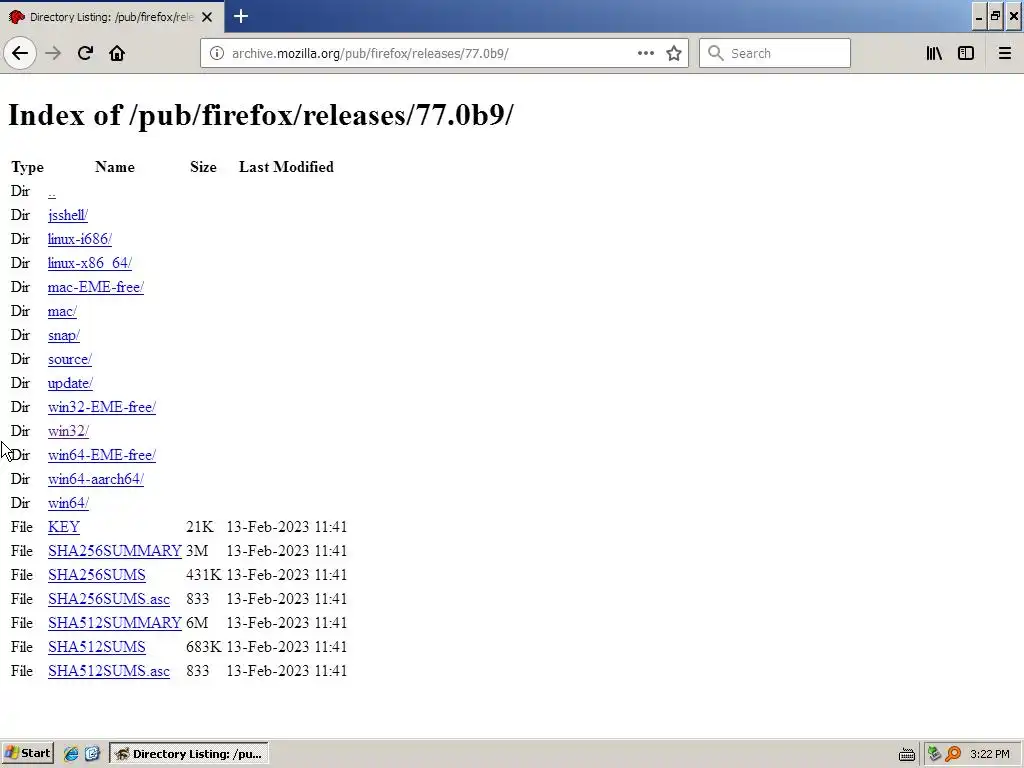Click the Index of /pub/firefox/releases/77.0b9/ heading
The height and width of the screenshot is (768, 1024).
click(x=261, y=116)
